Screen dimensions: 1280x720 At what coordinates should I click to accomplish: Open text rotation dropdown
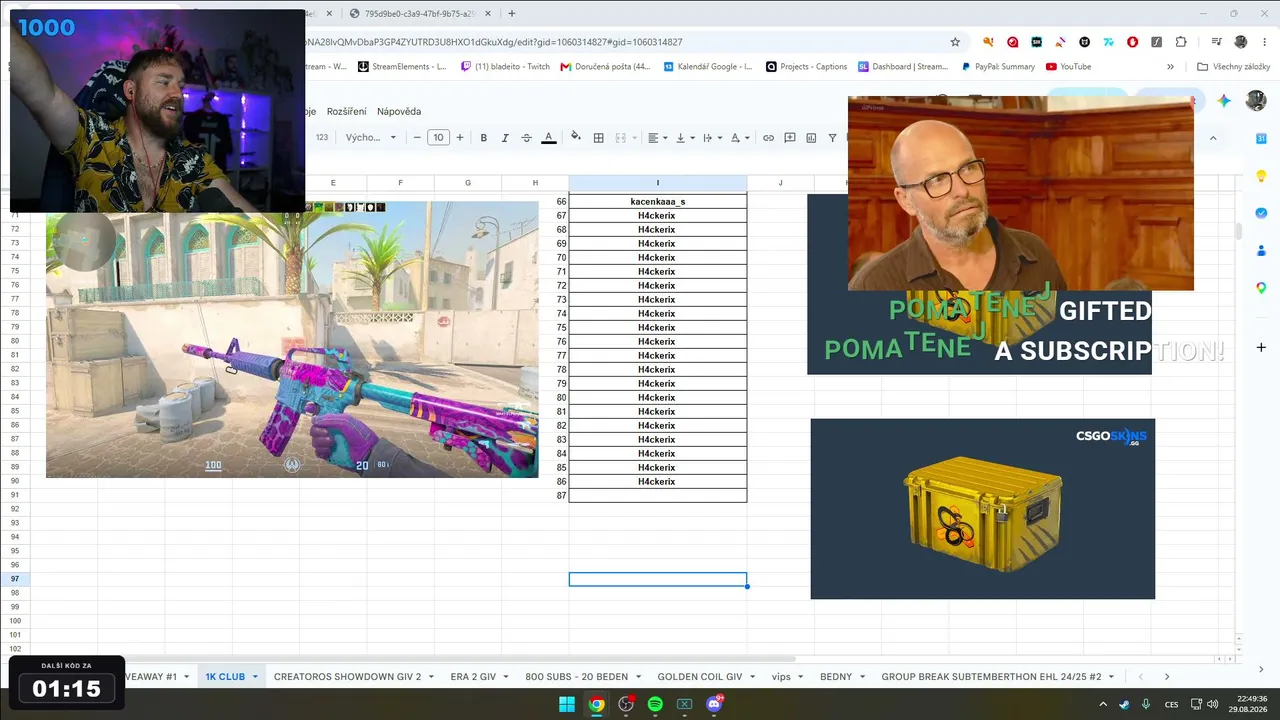(739, 138)
